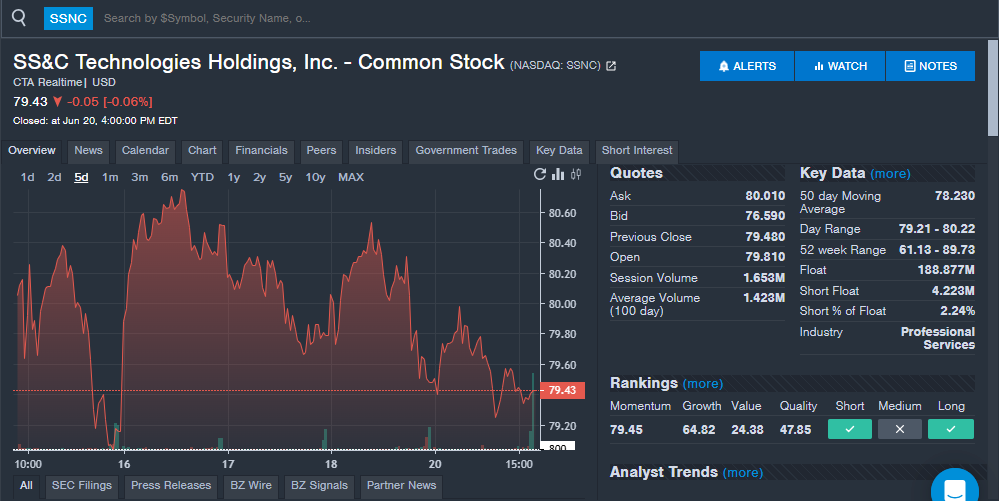This screenshot has width=999, height=501.
Task: Add the stock to WATCH list
Action: tap(840, 66)
